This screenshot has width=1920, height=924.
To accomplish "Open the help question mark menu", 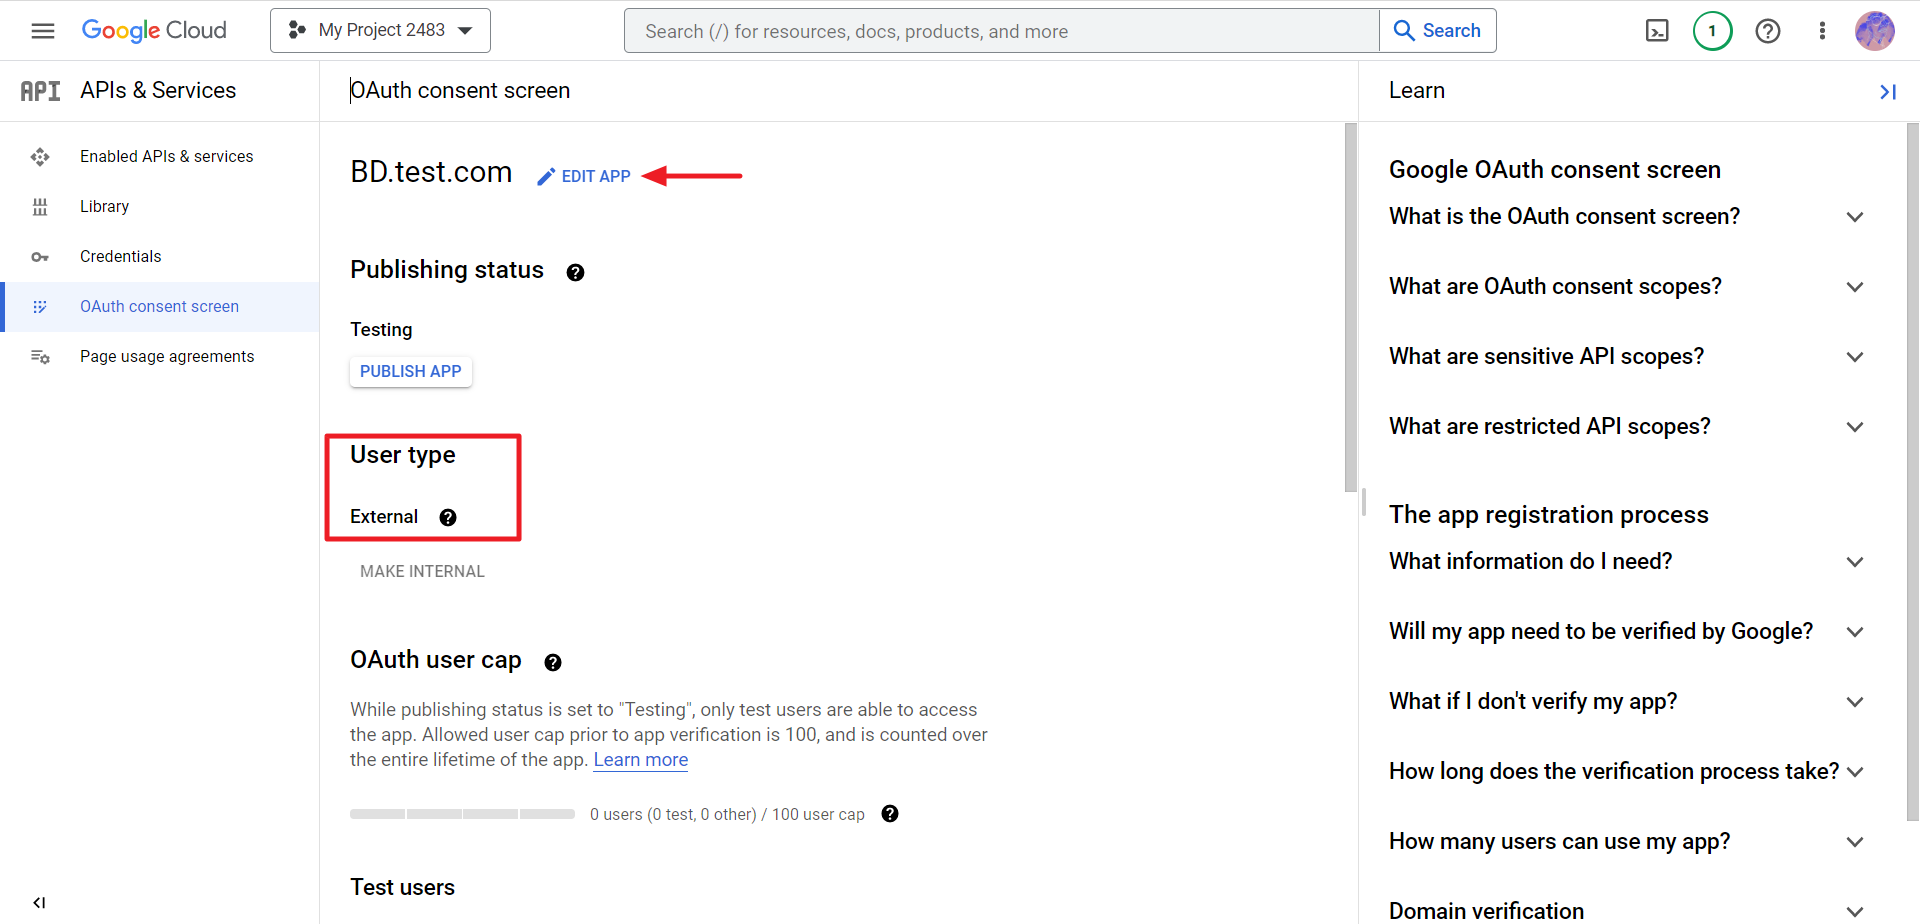I will pos(1768,31).
